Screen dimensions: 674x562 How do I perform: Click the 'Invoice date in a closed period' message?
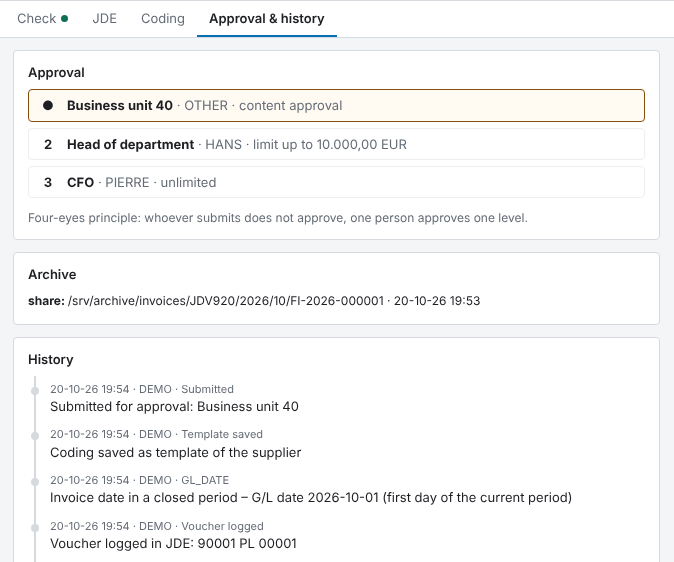click(x=311, y=498)
